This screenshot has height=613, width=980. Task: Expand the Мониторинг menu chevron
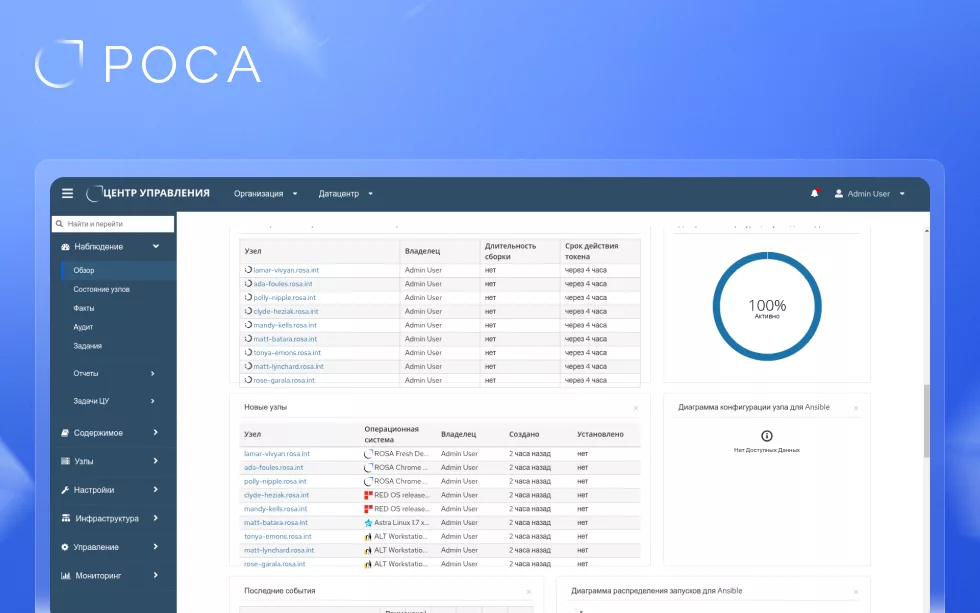coord(156,575)
